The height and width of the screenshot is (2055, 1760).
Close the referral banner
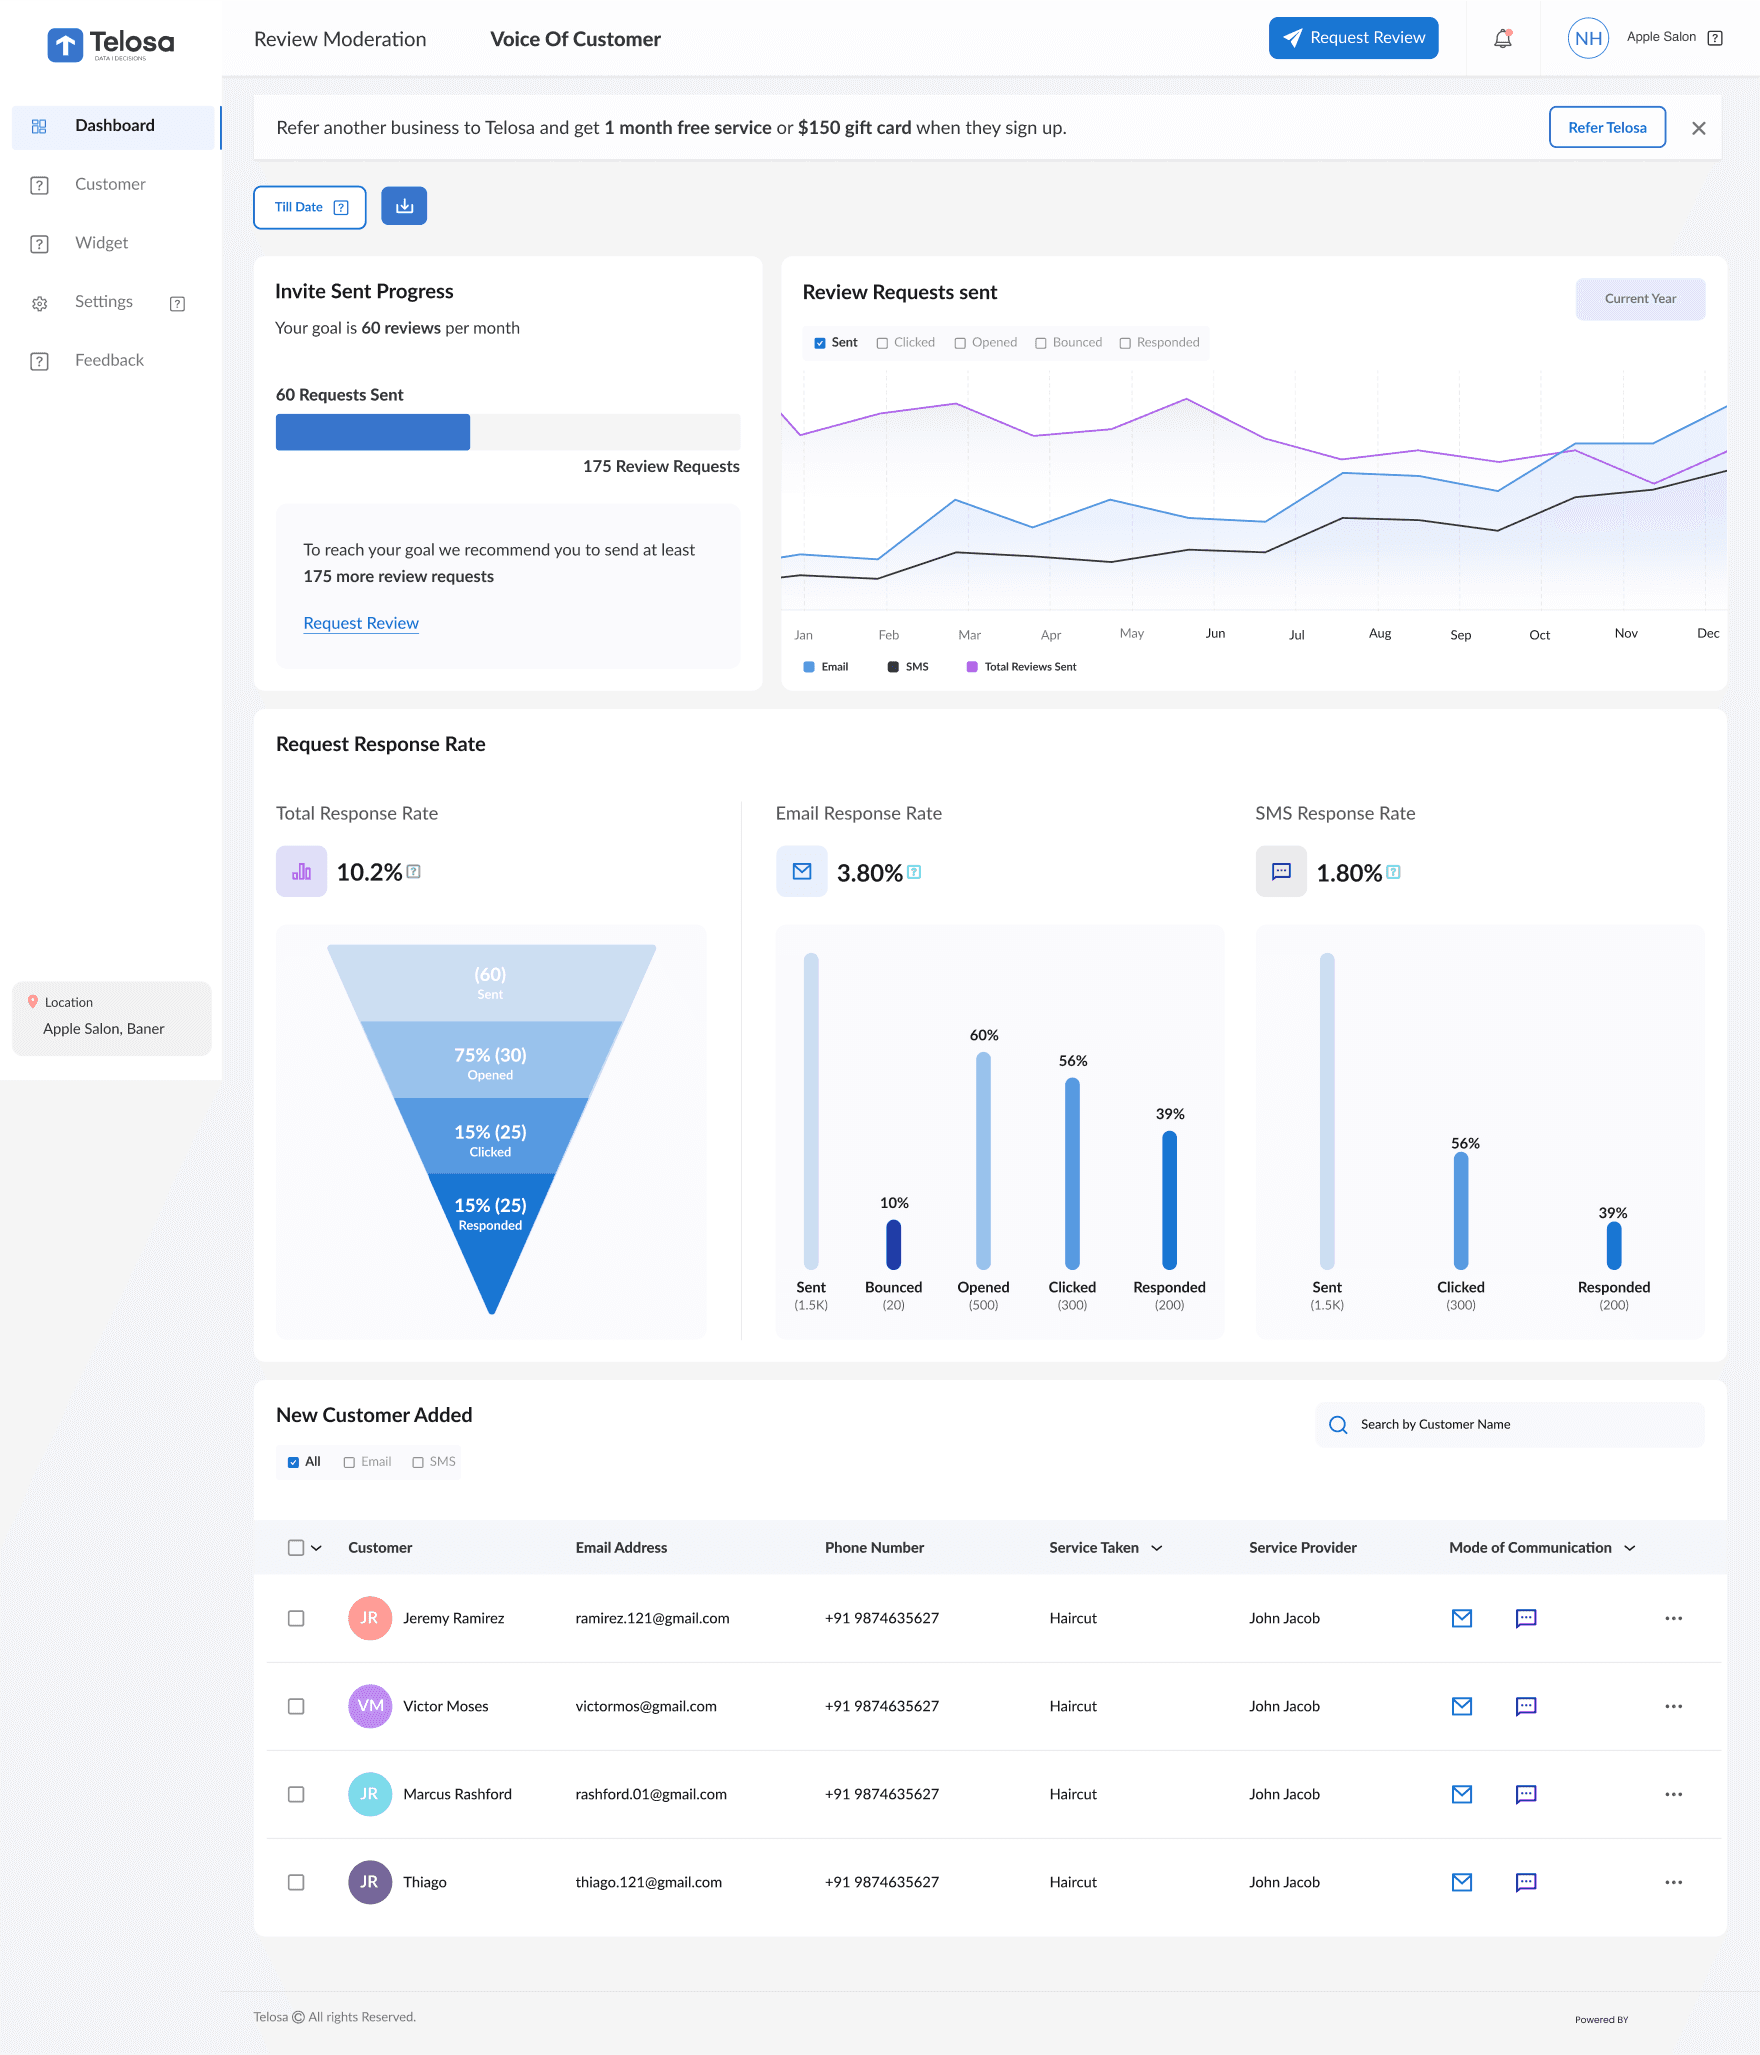1698,128
